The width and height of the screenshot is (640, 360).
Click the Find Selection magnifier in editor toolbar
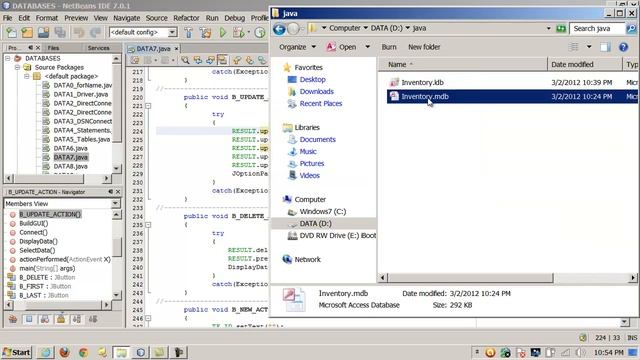click(185, 60)
